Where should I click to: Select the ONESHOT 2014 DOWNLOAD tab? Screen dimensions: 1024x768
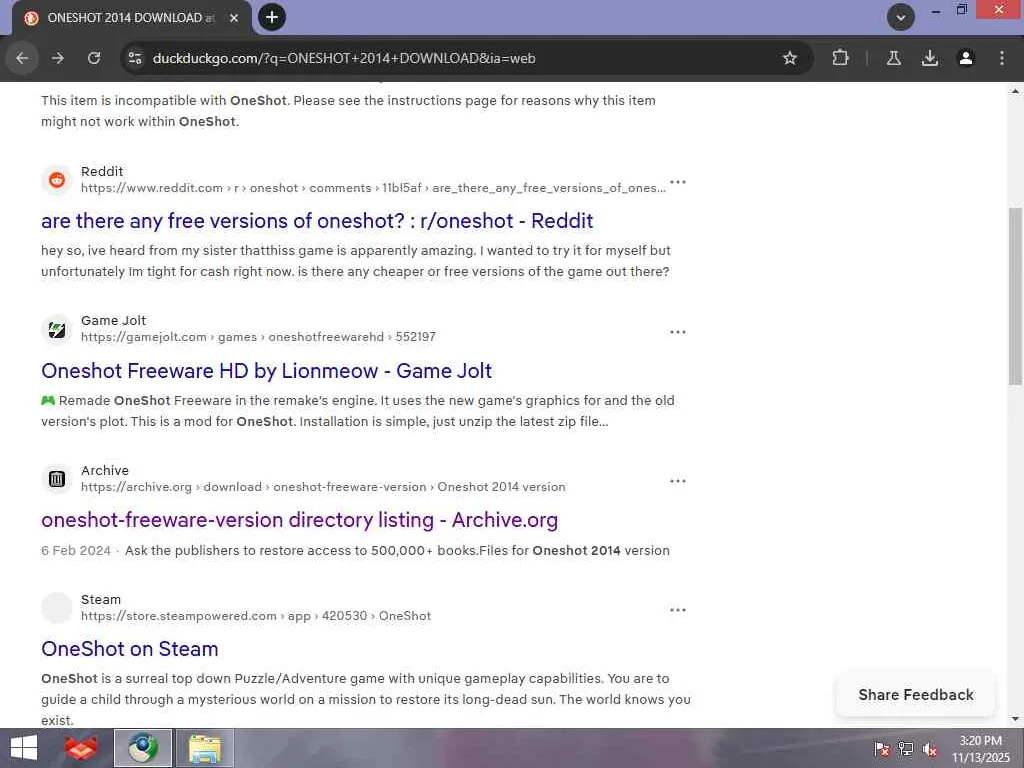131,18
